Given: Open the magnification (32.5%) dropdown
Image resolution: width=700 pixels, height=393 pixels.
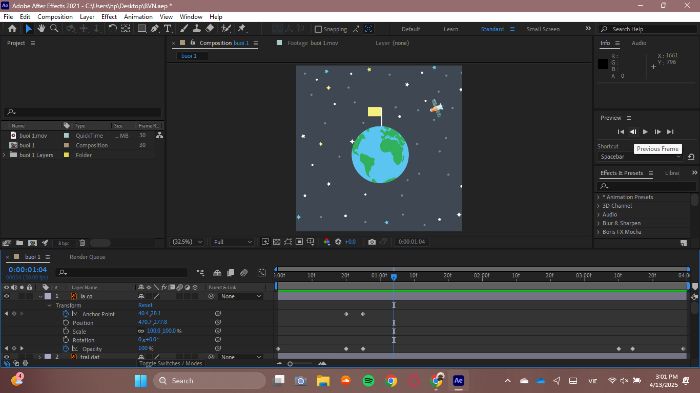Looking at the screenshot, I should pos(187,242).
